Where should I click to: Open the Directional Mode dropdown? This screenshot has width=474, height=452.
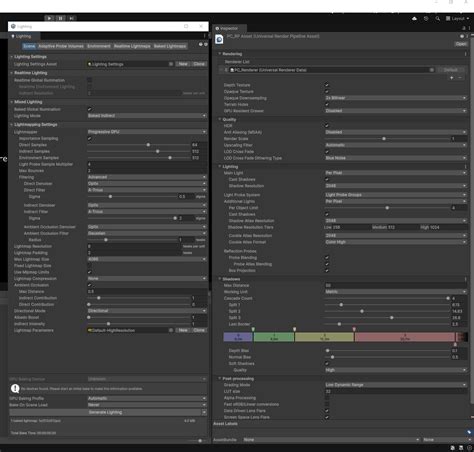click(147, 311)
